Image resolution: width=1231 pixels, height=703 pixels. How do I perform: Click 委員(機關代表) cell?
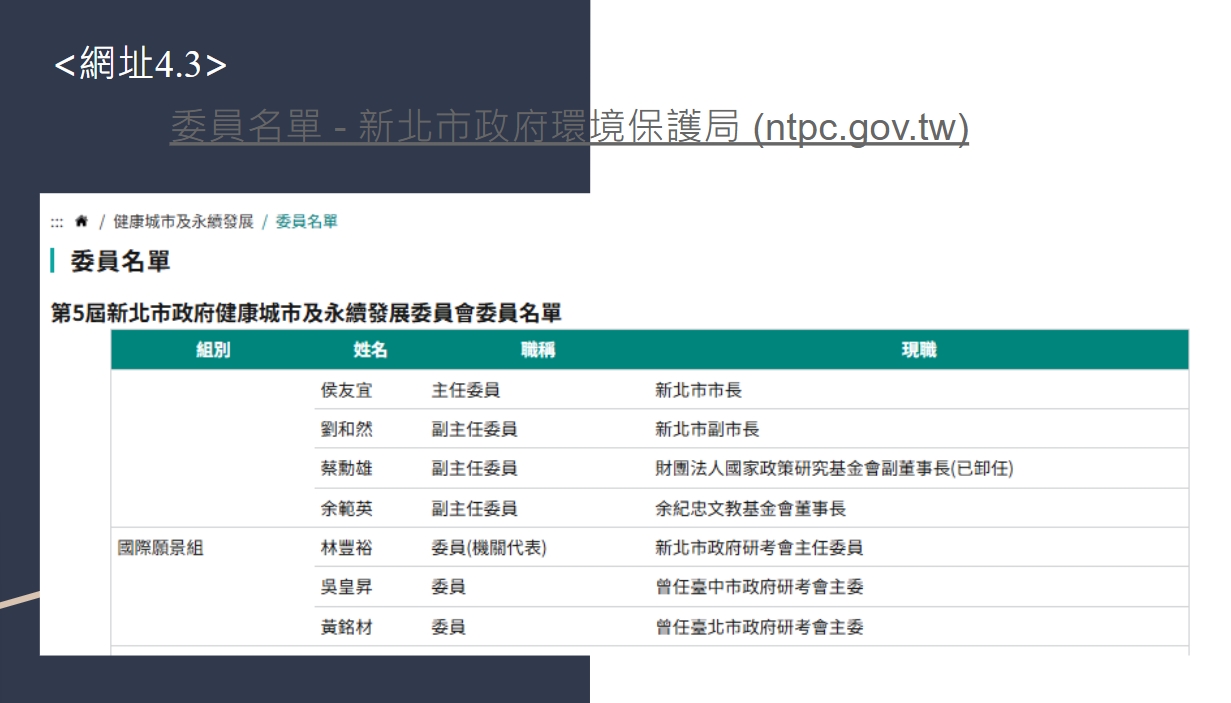(489, 548)
